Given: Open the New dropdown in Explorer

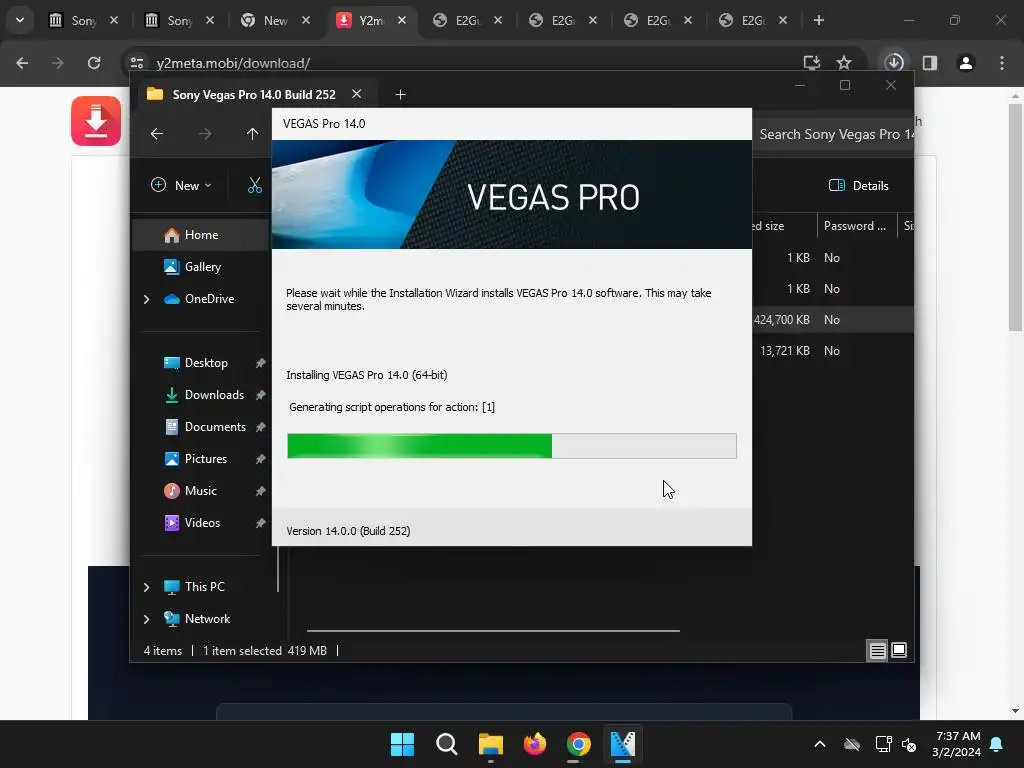Looking at the screenshot, I should (181, 185).
